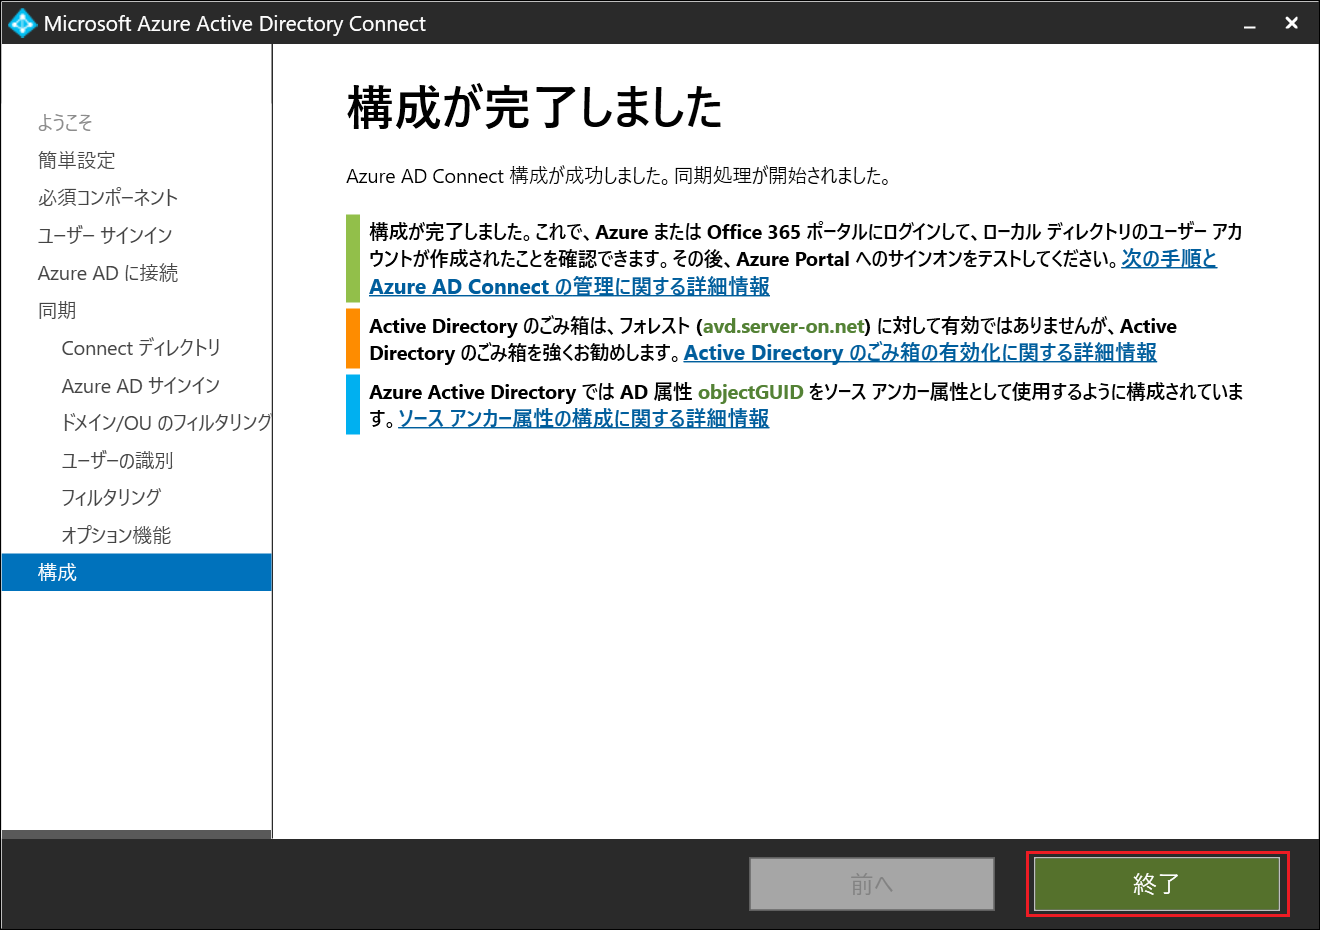Select ドメイン/OU のフィルタリング sidebar step
Image resolution: width=1320 pixels, height=930 pixels.
click(166, 423)
